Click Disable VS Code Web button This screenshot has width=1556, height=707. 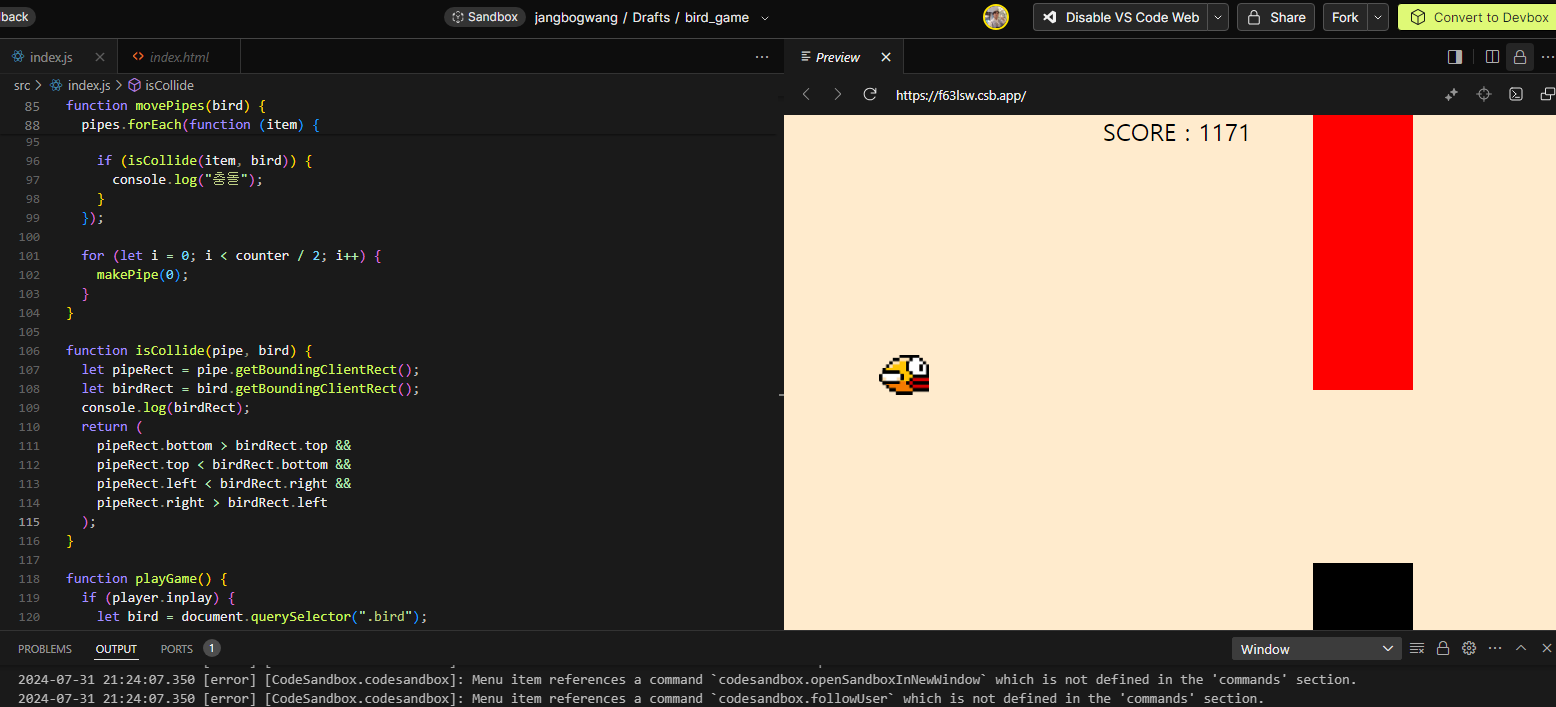[1120, 17]
